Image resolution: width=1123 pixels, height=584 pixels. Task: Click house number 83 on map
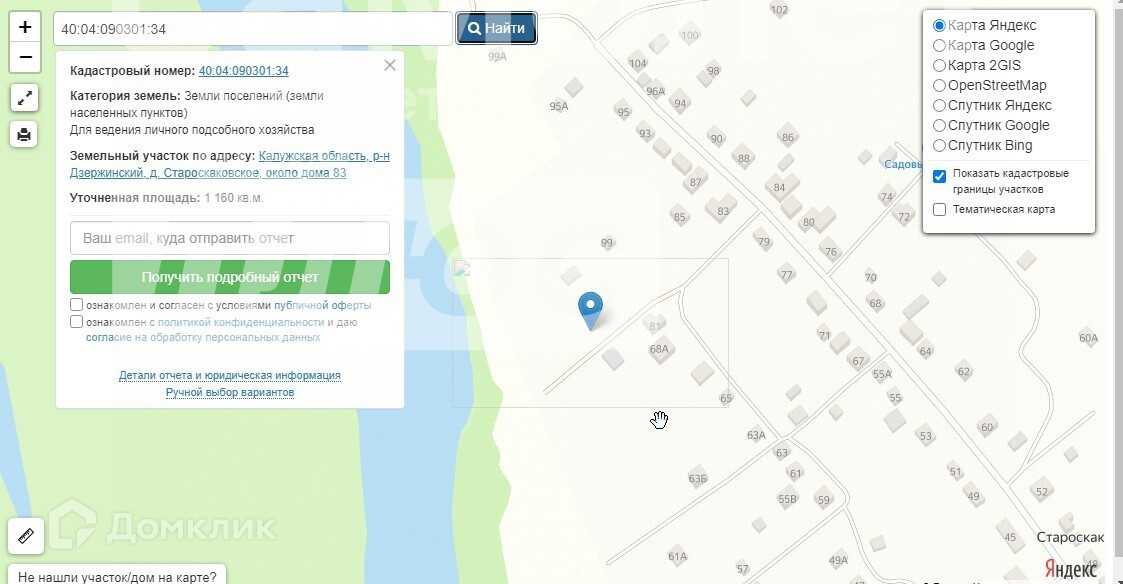[723, 211]
